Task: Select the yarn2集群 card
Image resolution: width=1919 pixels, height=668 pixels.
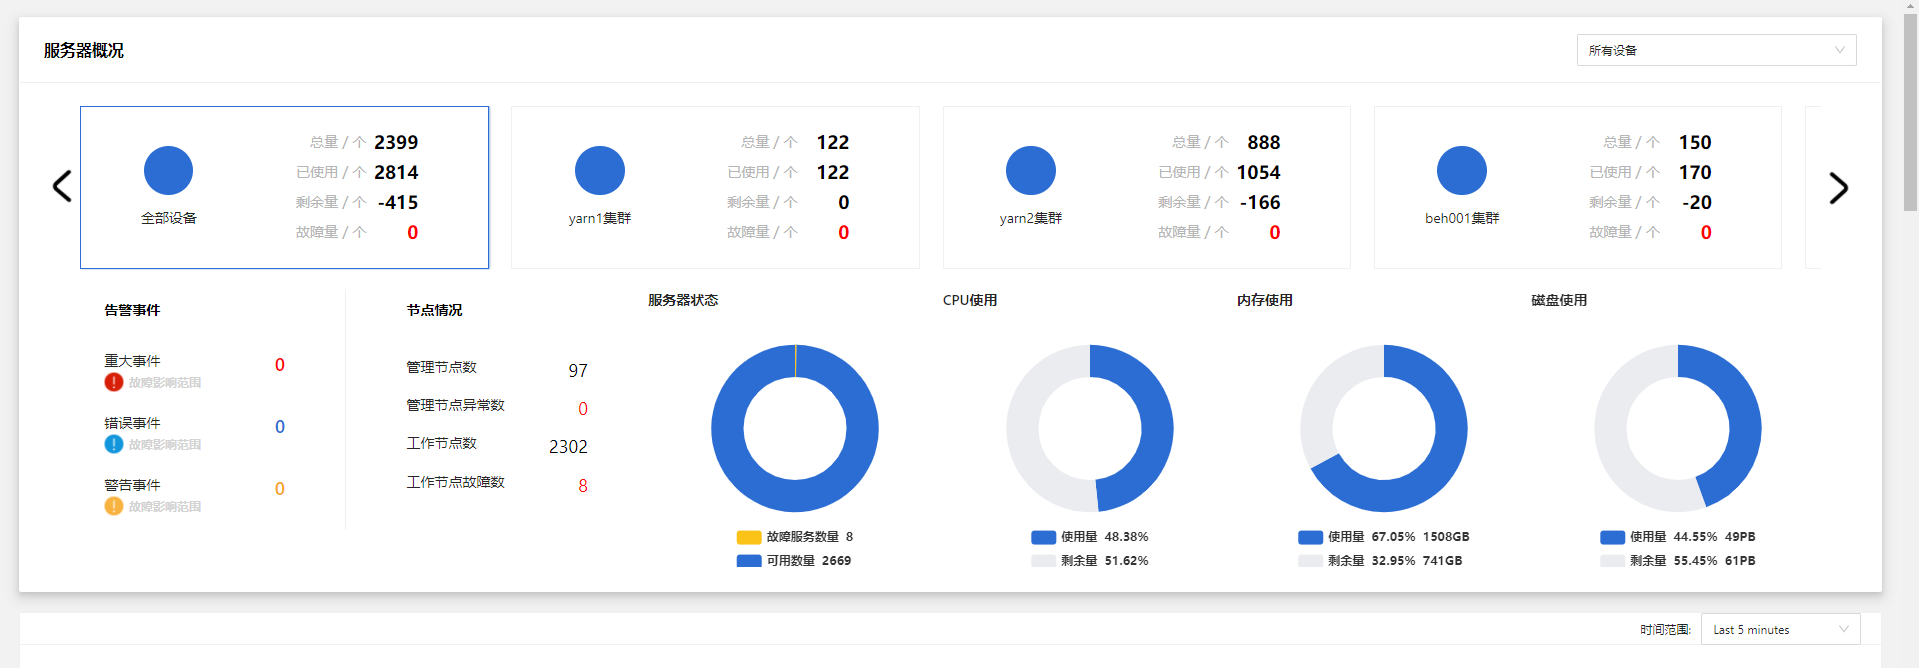Action: (1147, 187)
